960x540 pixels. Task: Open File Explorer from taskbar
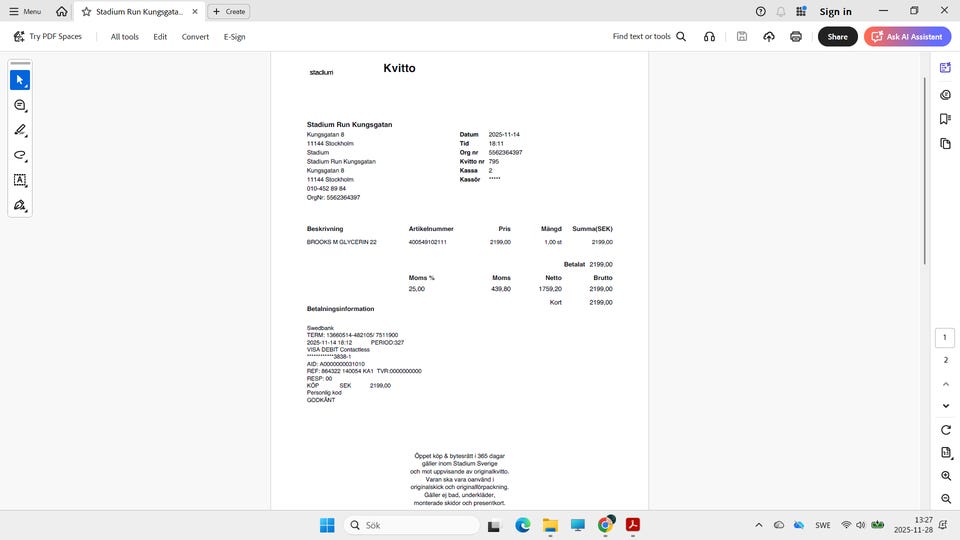click(550, 525)
